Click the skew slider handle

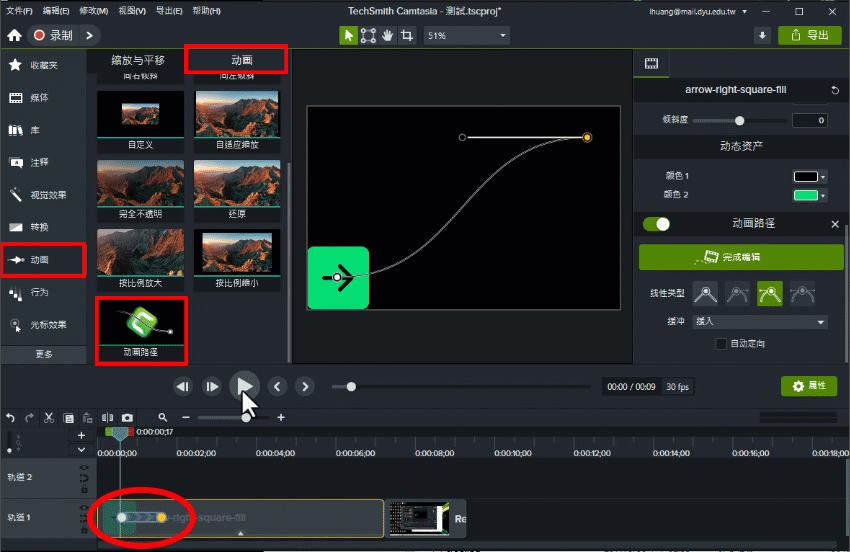click(x=739, y=120)
